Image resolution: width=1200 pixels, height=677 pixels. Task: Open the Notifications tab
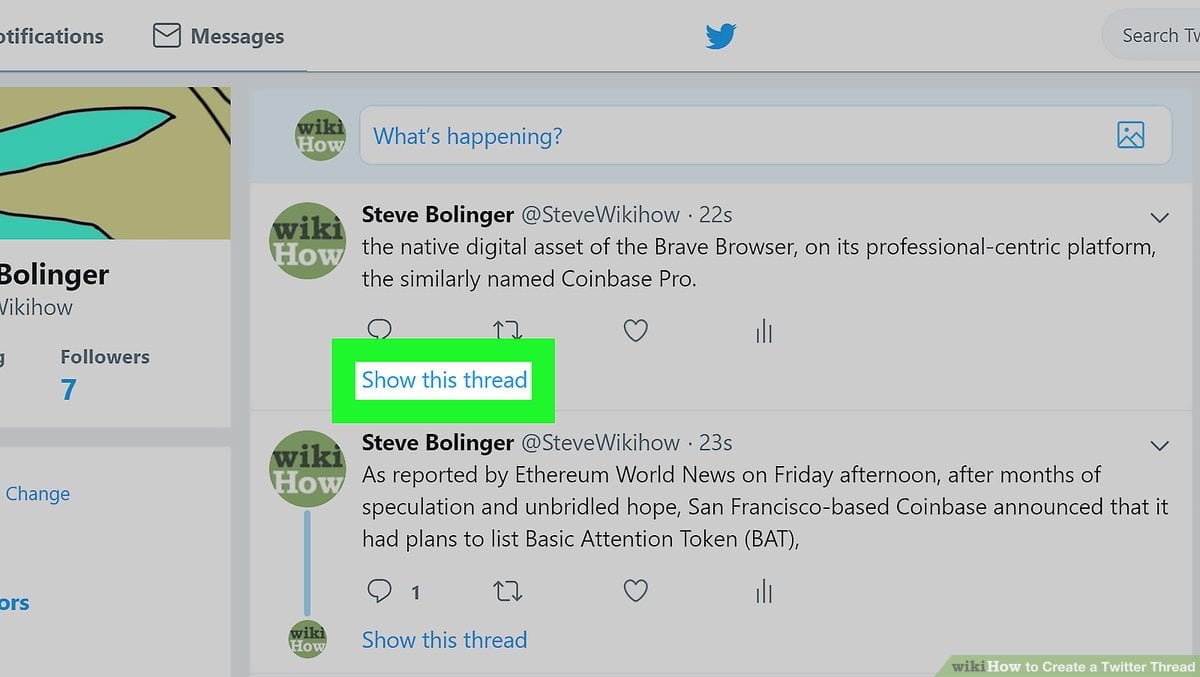[50, 37]
